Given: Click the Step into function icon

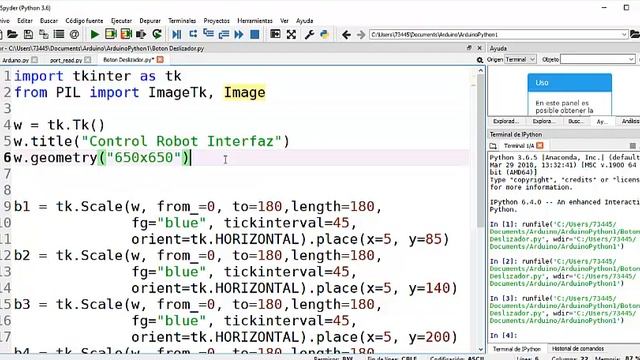Looking at the screenshot, I should pos(208,35).
